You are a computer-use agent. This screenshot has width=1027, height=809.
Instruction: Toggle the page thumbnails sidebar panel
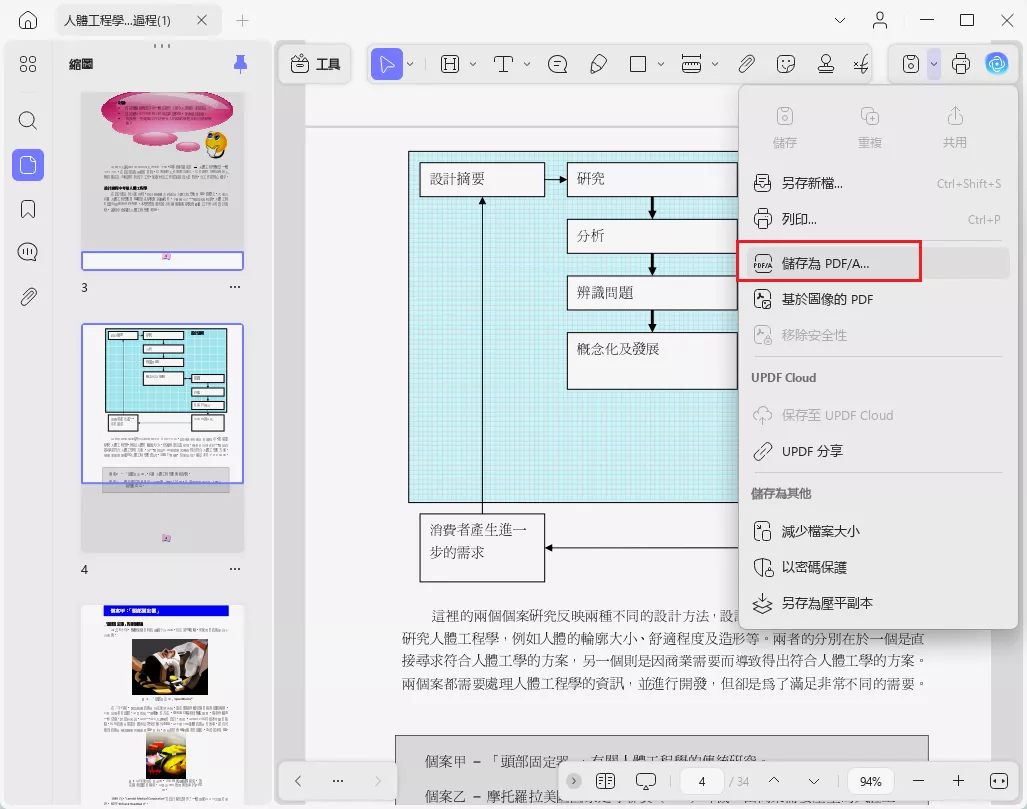pos(28,165)
